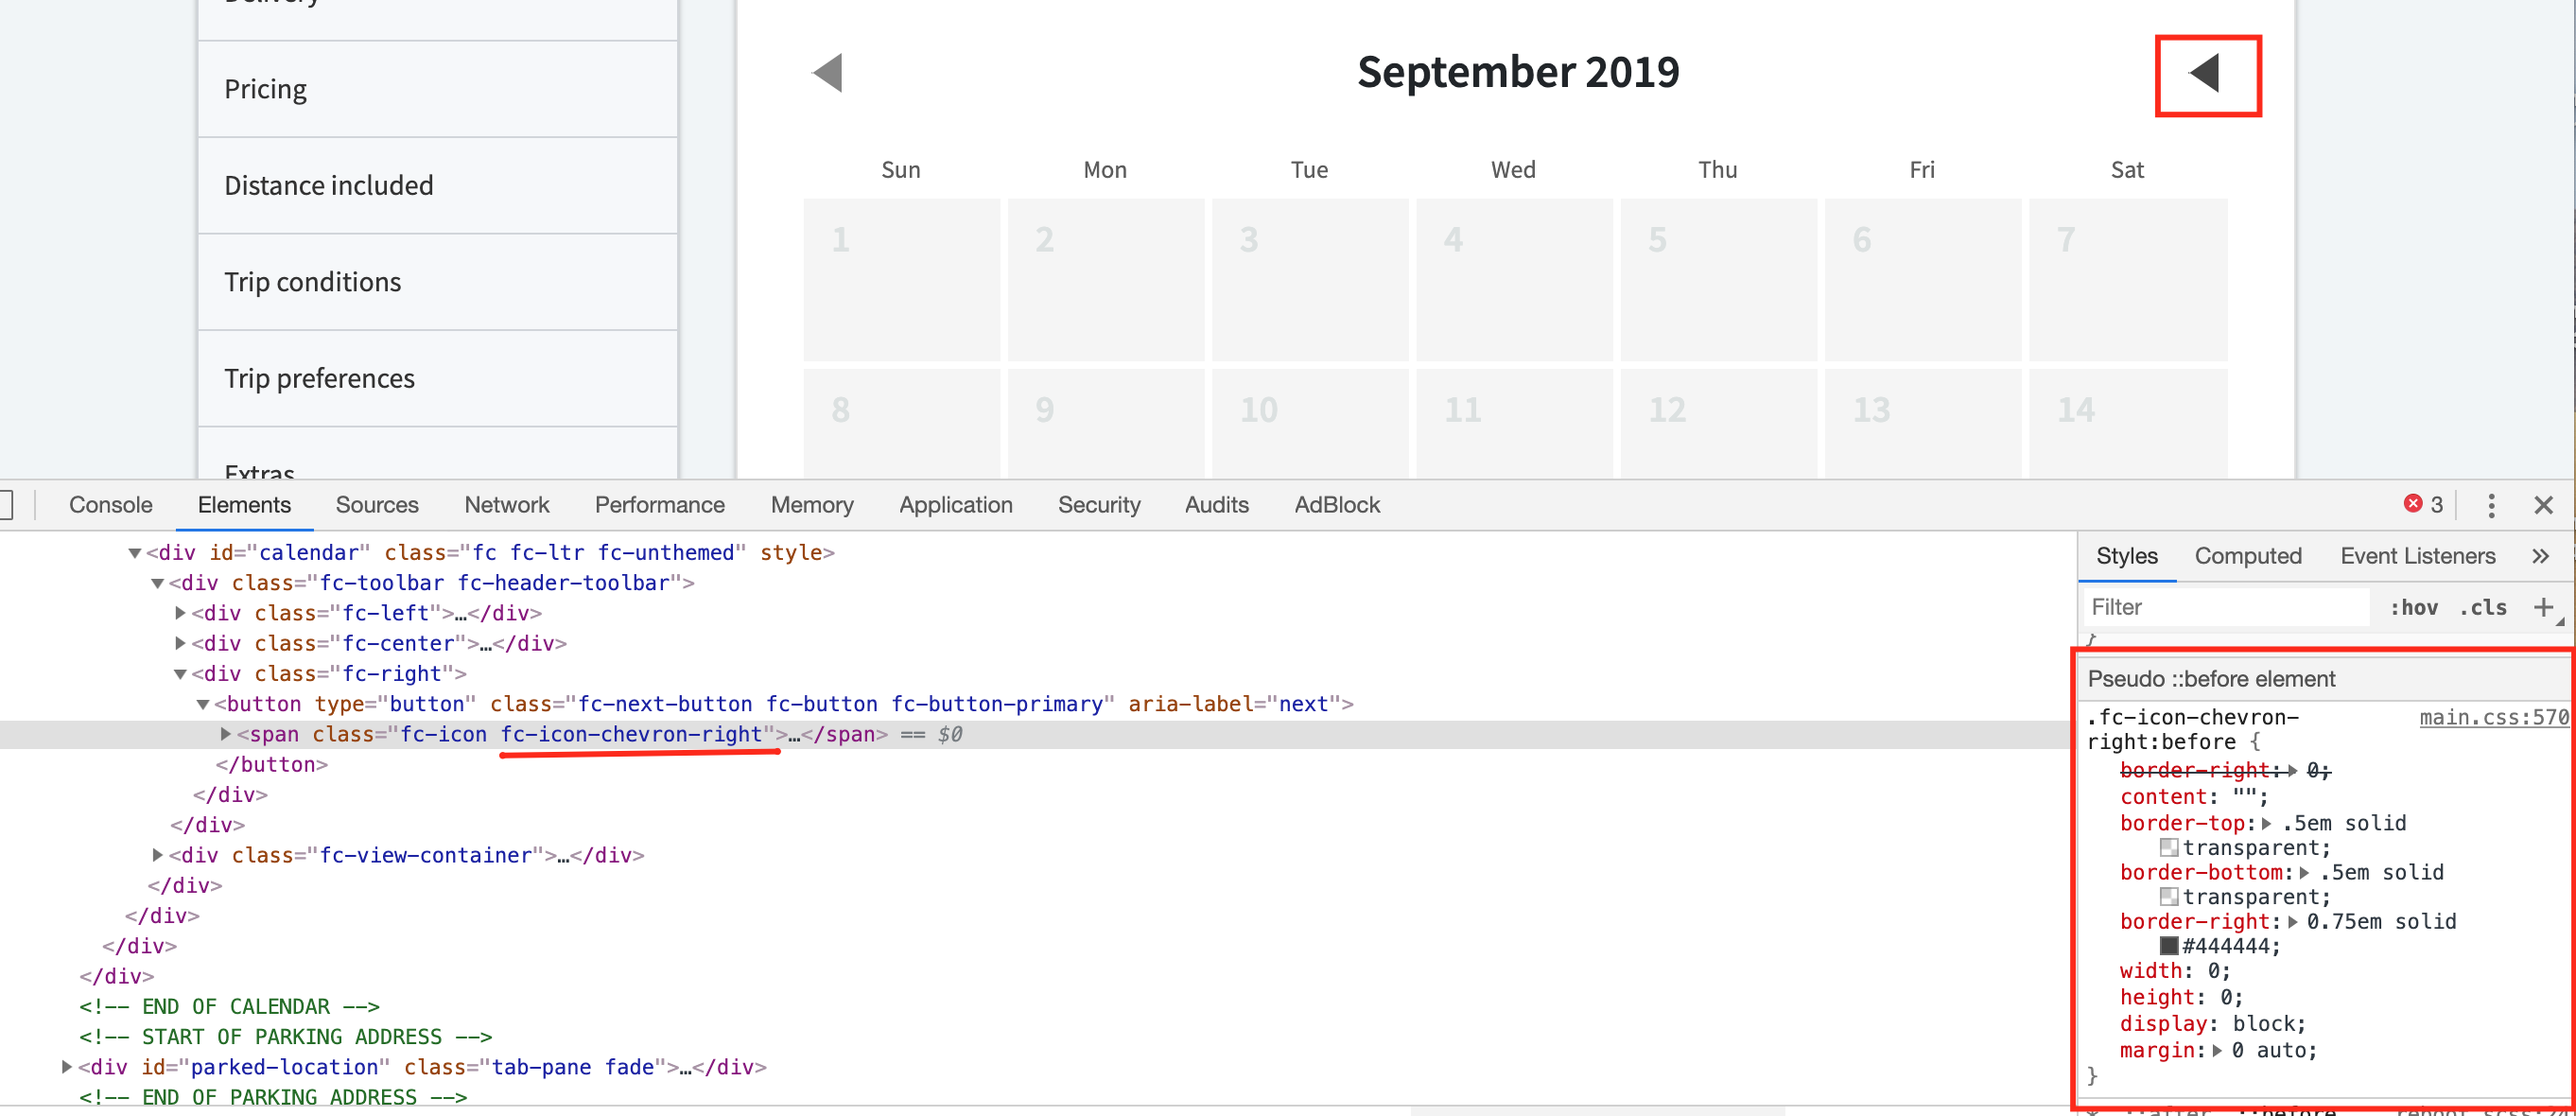Select Trip preferences in the sidebar
2576x1116 pixels.
(319, 378)
